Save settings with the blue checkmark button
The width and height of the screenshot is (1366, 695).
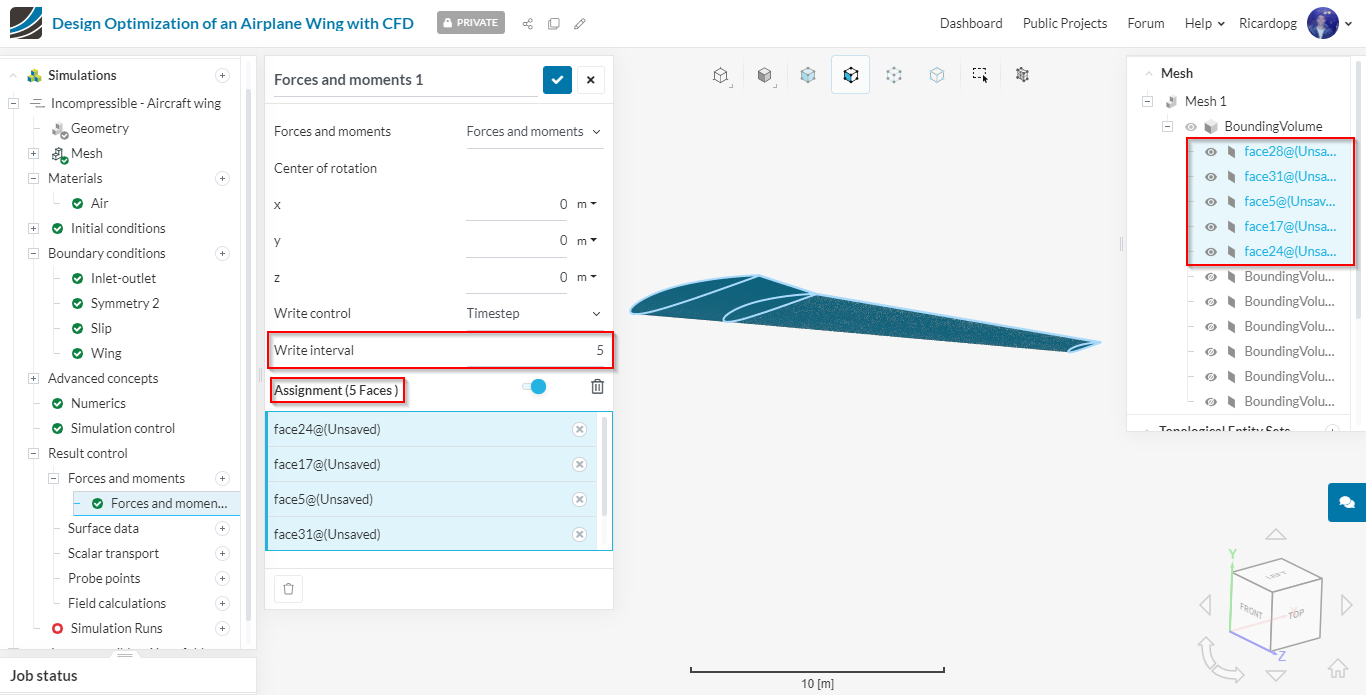tap(557, 80)
